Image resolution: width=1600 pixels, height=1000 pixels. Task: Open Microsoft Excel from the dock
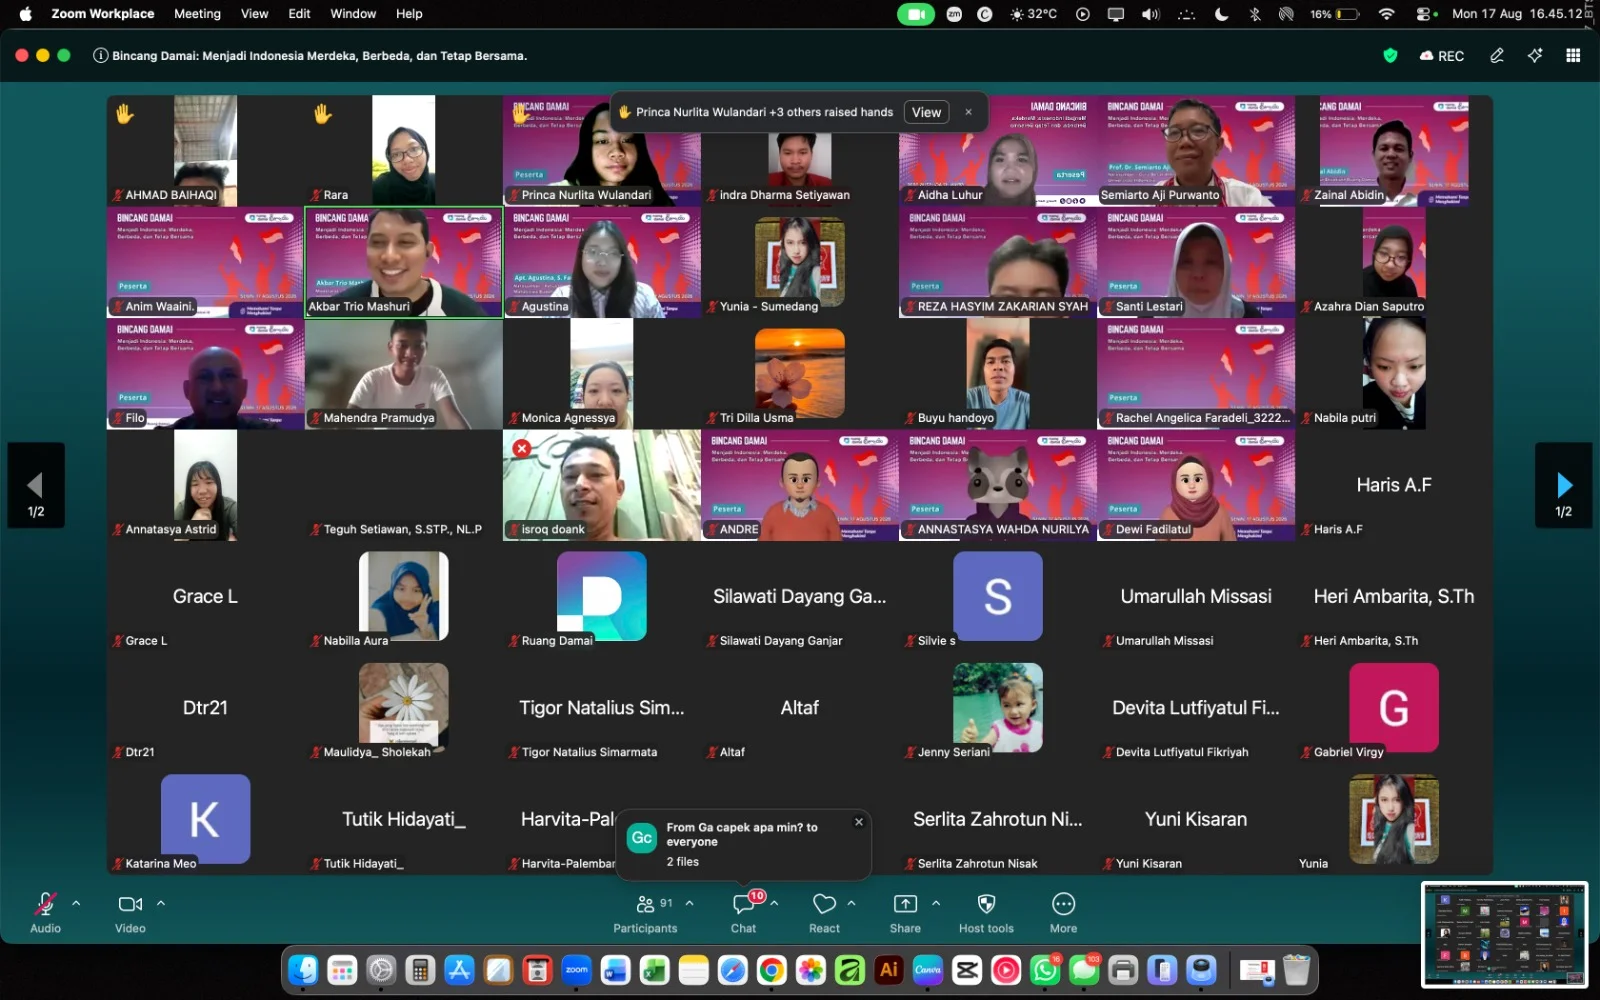654,969
